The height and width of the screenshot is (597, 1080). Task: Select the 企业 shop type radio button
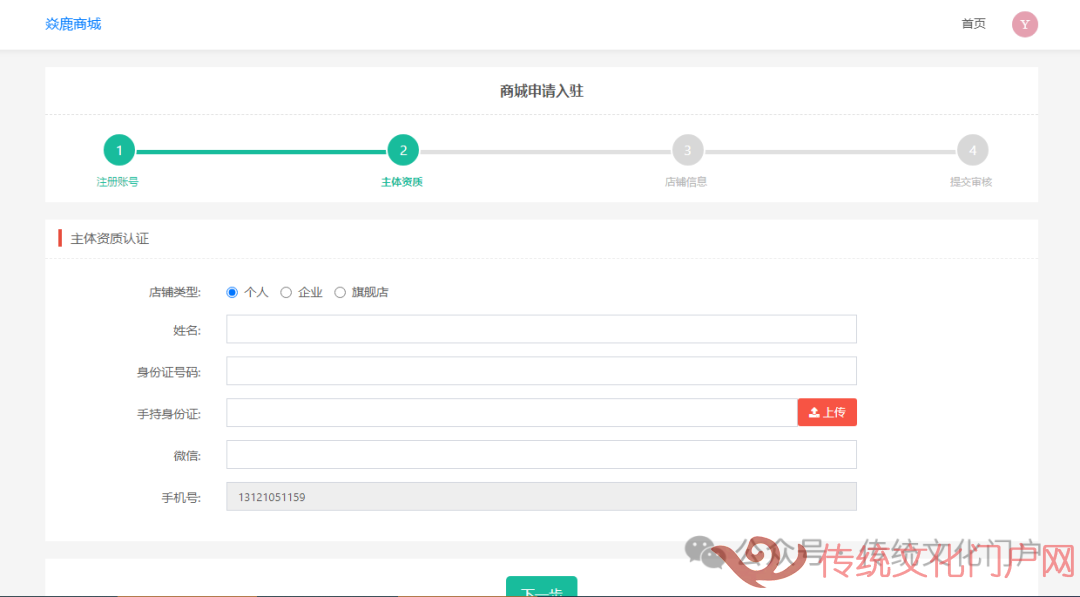tap(286, 293)
